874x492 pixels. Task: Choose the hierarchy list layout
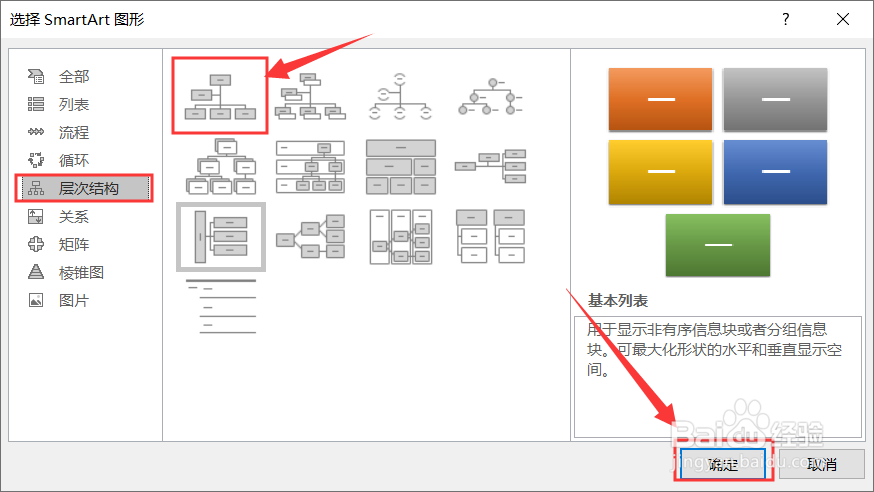491,236
